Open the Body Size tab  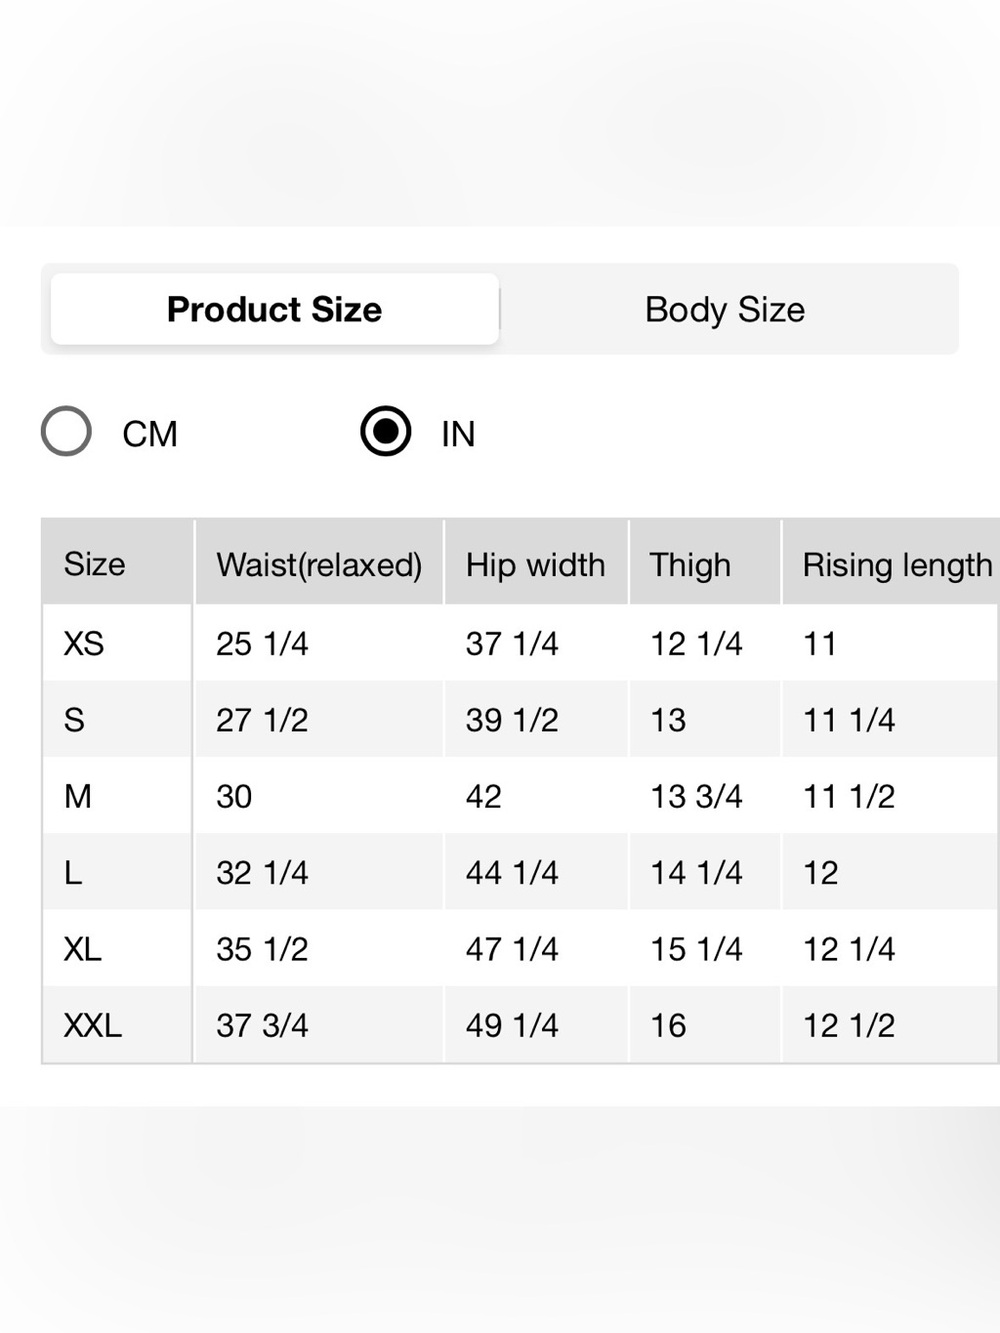click(725, 309)
